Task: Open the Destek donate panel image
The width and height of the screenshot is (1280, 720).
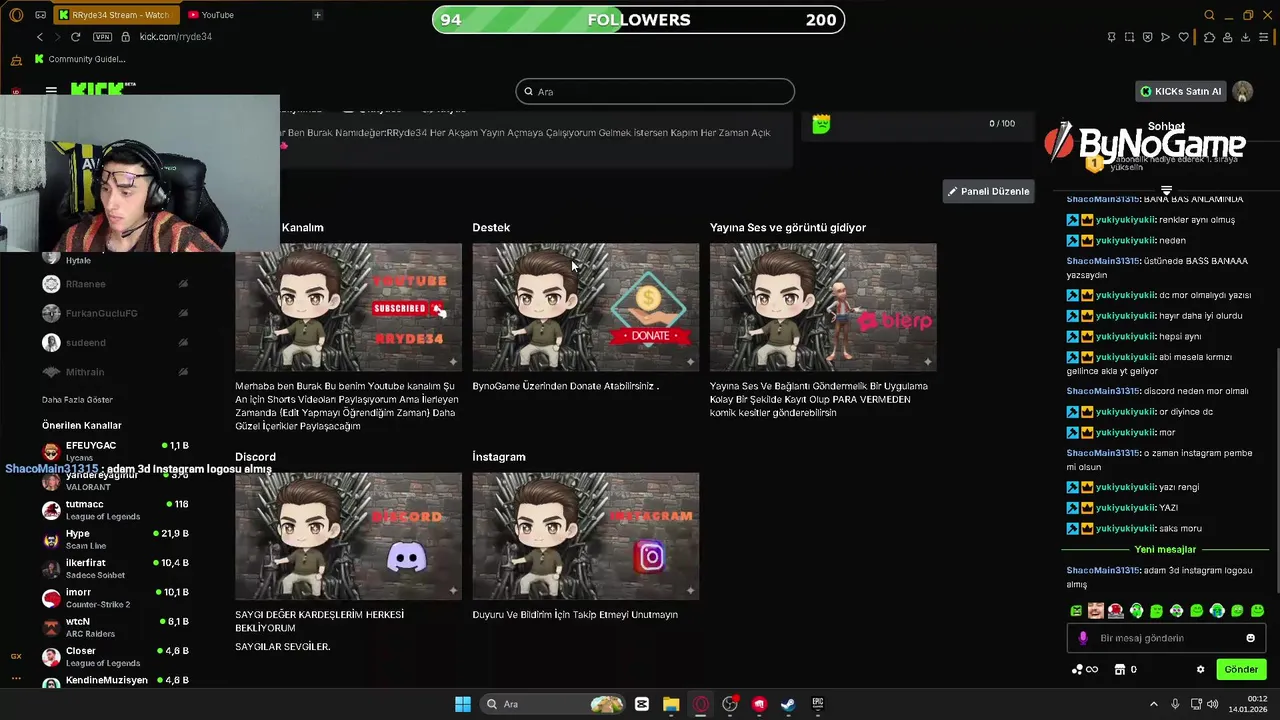Action: (x=586, y=307)
